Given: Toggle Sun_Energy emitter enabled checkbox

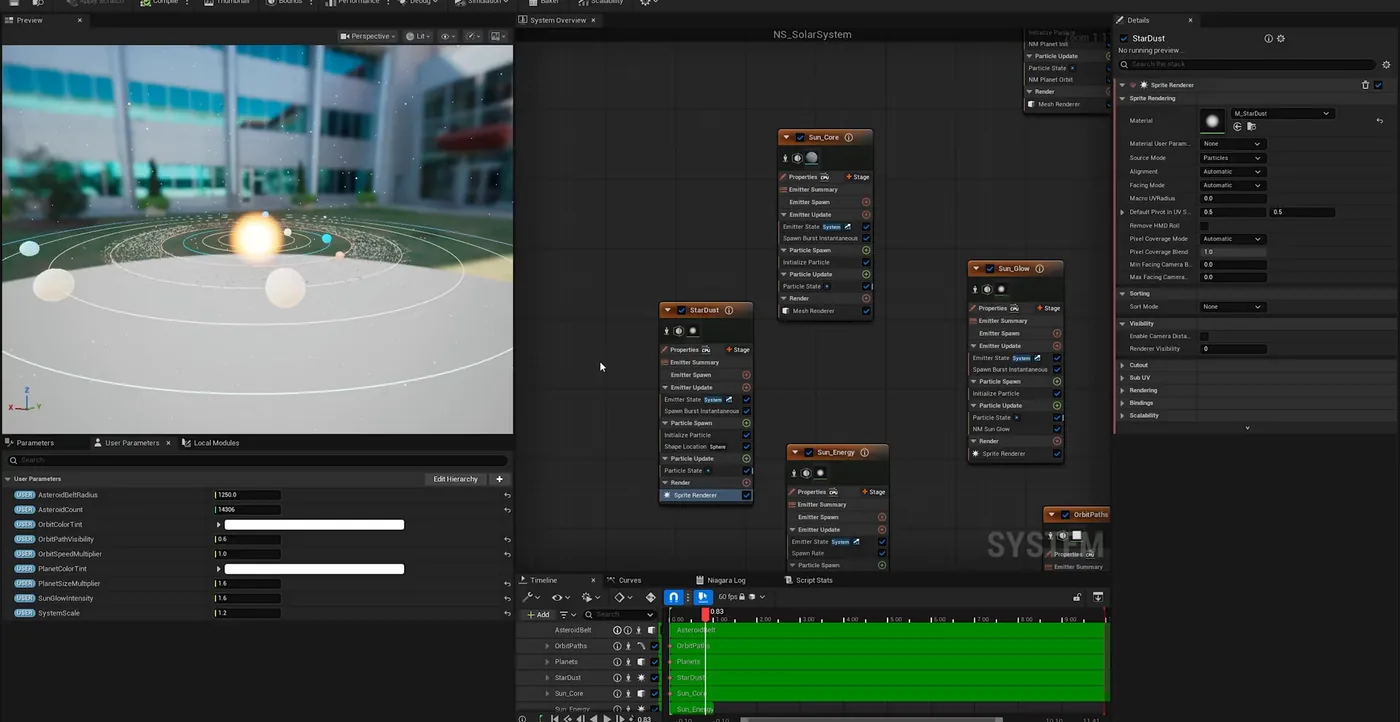Looking at the screenshot, I should (809, 452).
